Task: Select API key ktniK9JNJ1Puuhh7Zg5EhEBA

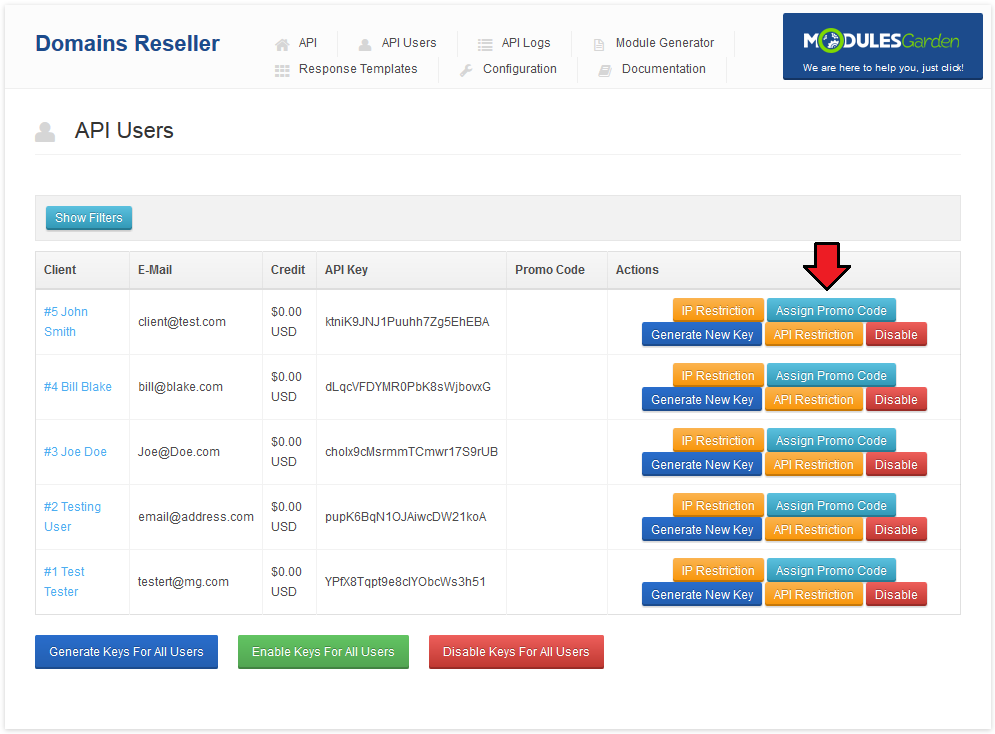Action: tap(407, 322)
